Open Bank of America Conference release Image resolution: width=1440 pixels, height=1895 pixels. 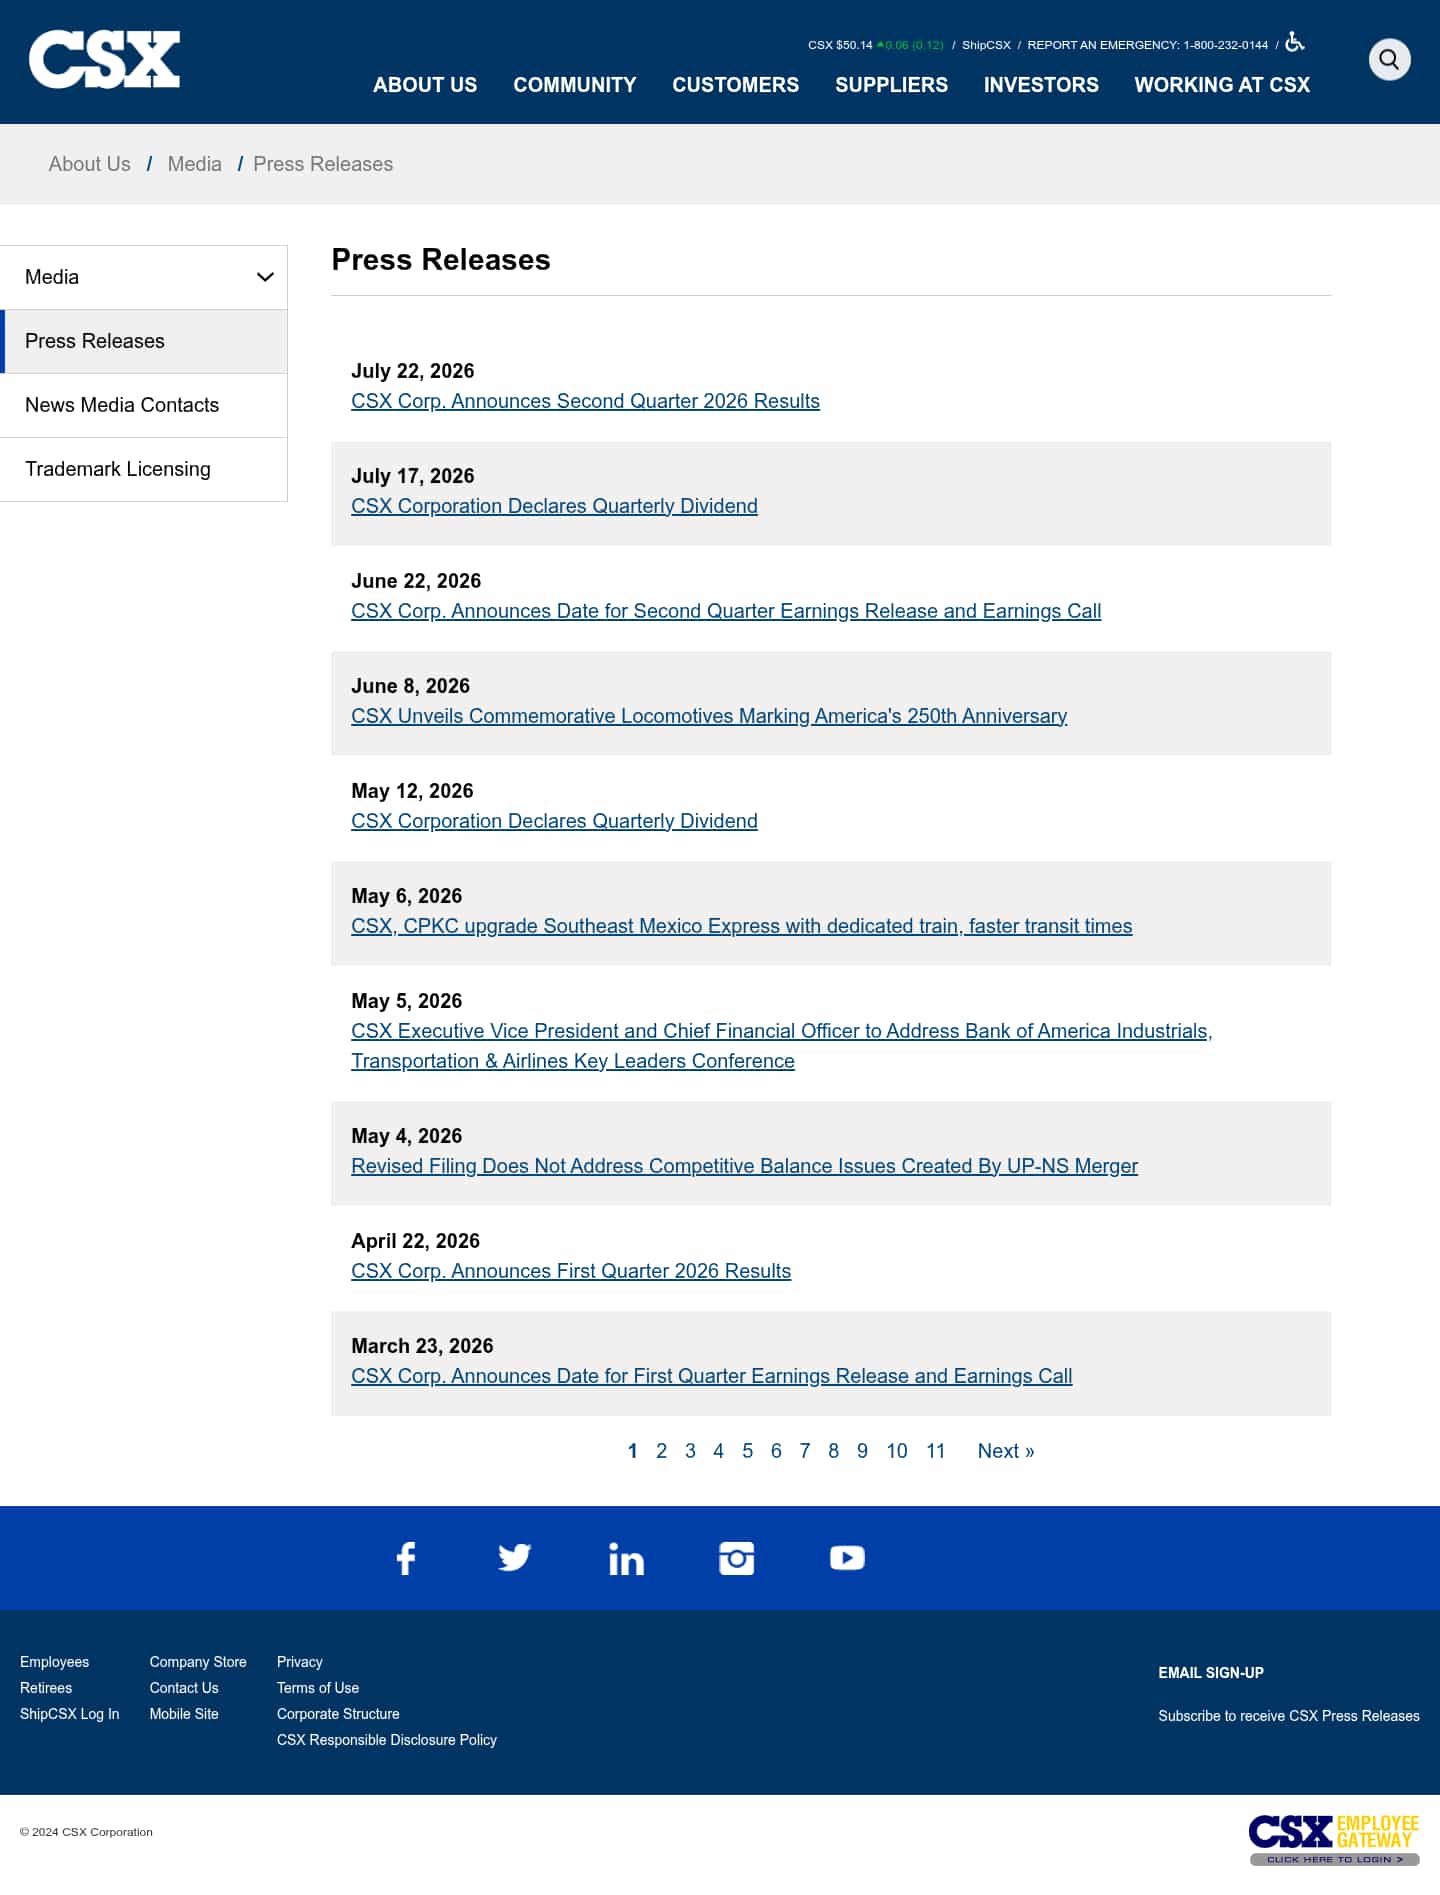point(782,1046)
